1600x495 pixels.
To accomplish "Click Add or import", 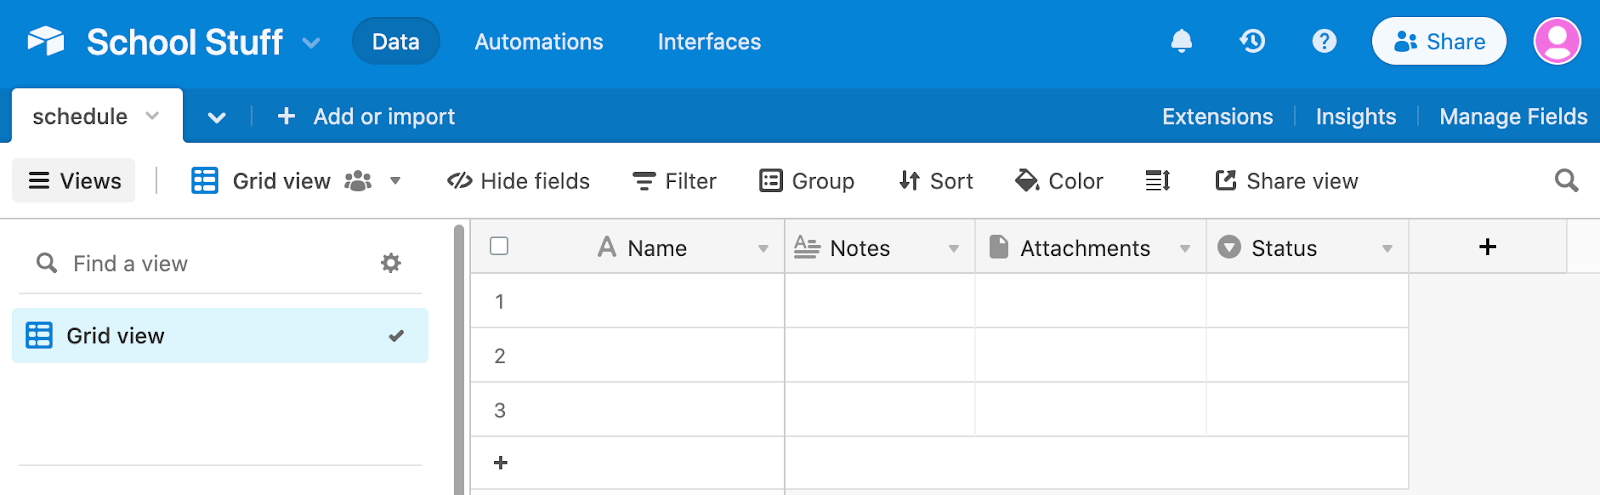I will click(365, 116).
